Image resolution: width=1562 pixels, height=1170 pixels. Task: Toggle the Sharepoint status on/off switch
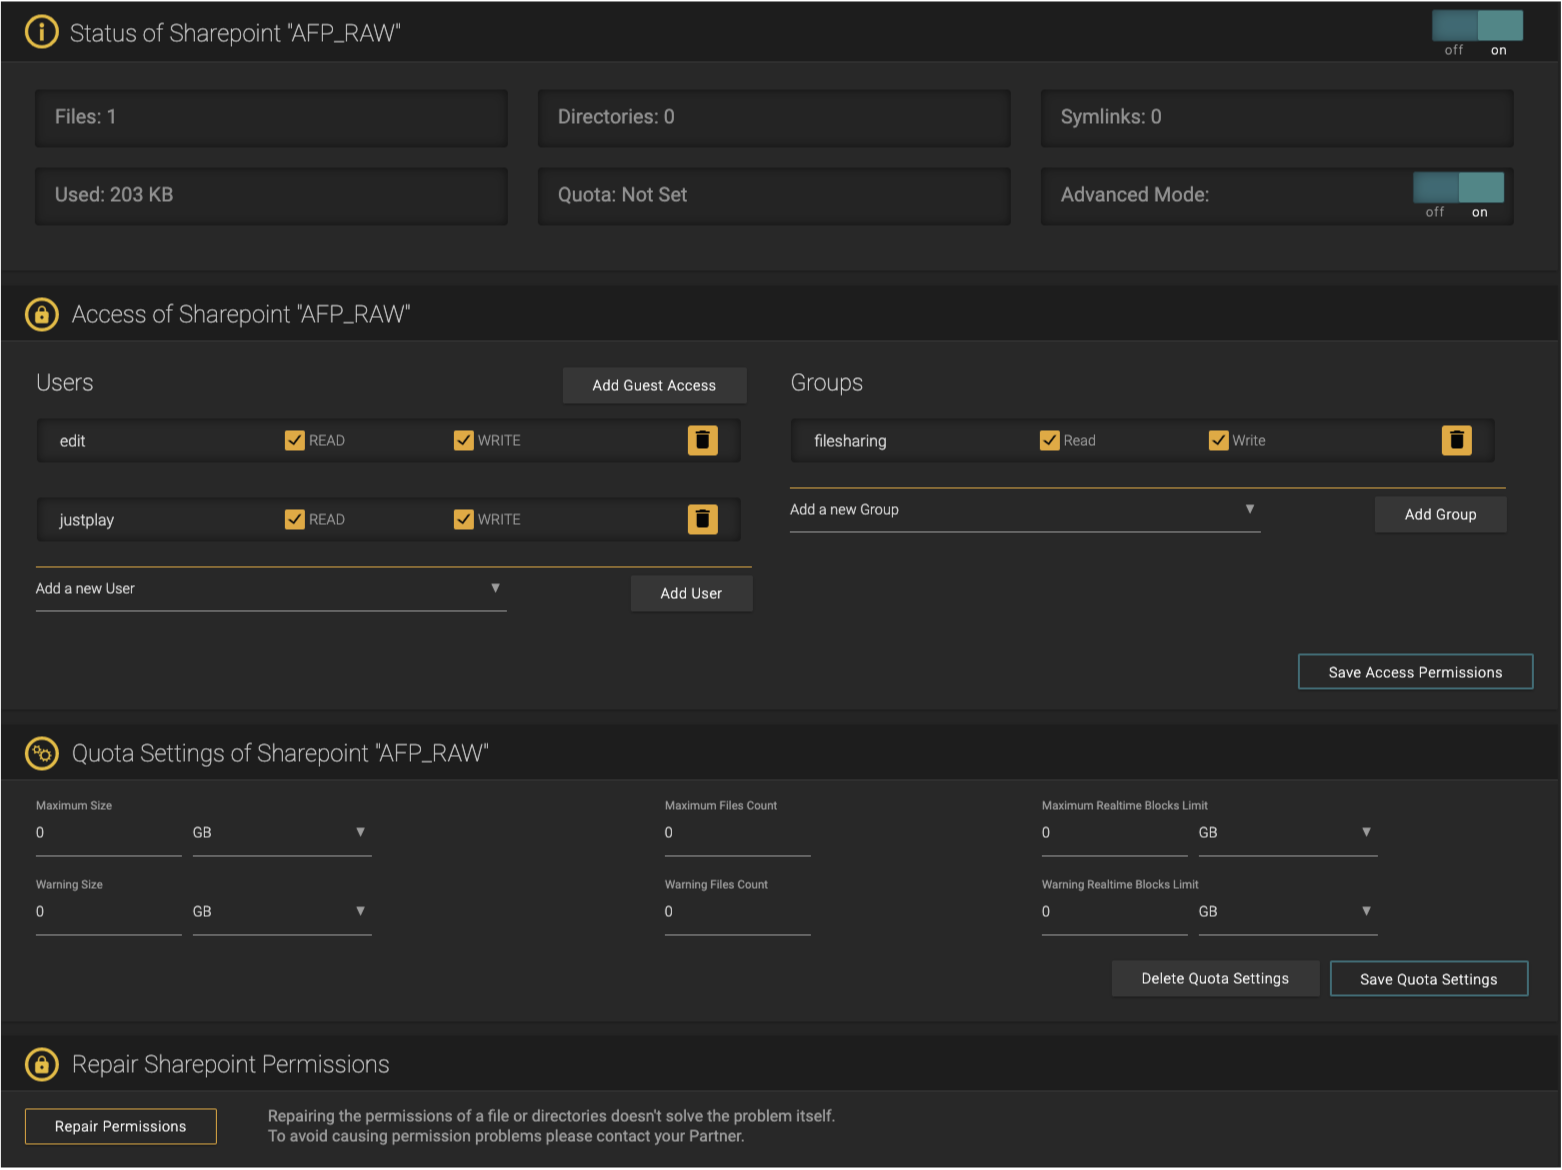tap(1477, 26)
